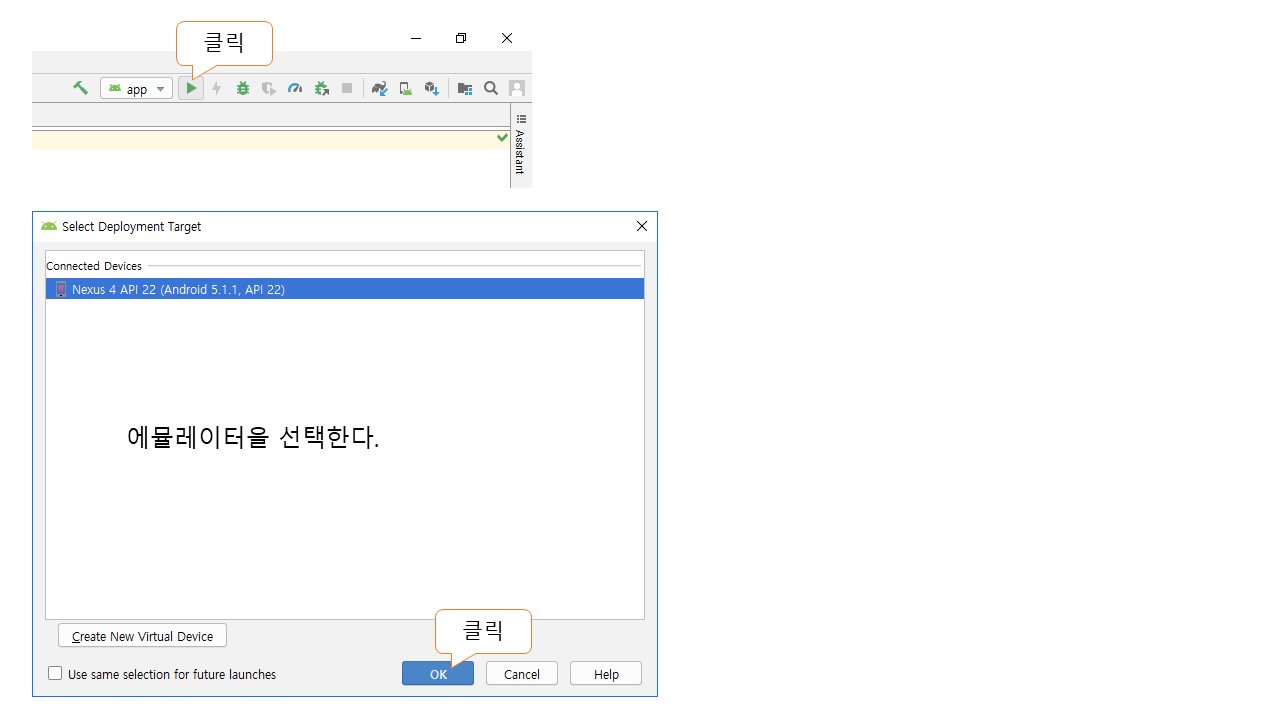Click the Stop square icon
Image resolution: width=1280 pixels, height=720 pixels.
[x=347, y=89]
